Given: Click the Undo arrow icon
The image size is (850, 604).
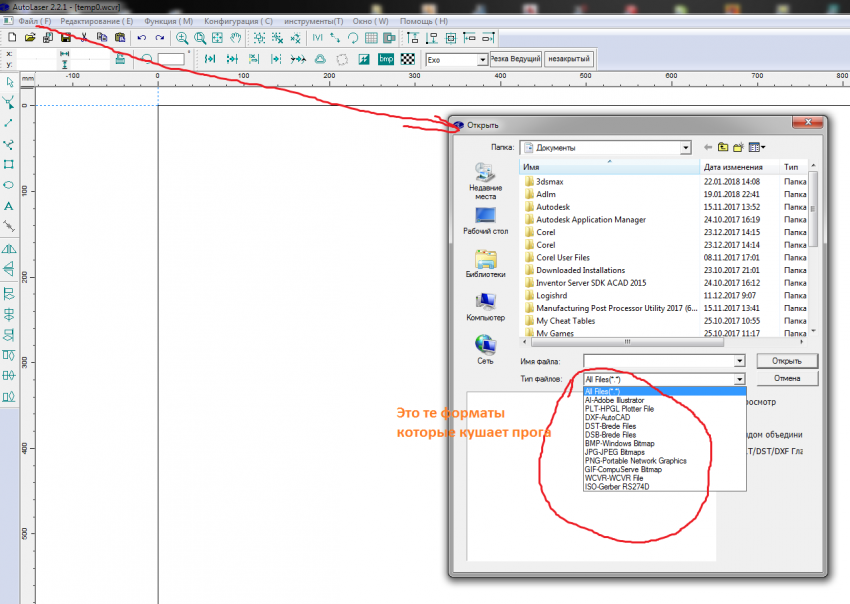Looking at the screenshot, I should [141, 38].
